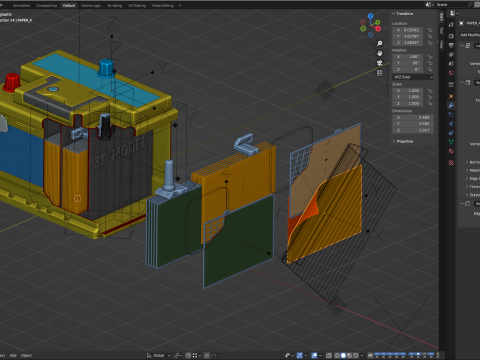Edit the Scale X field

tap(408, 91)
